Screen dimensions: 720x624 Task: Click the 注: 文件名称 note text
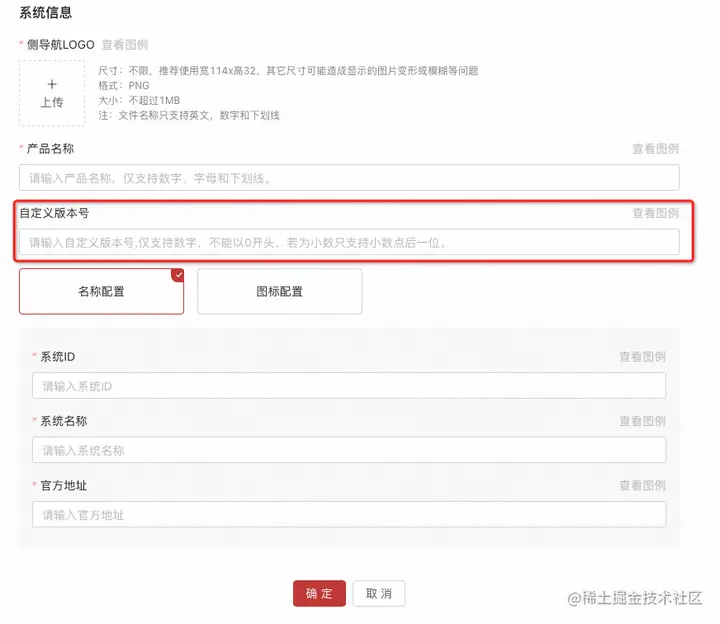pos(189,115)
